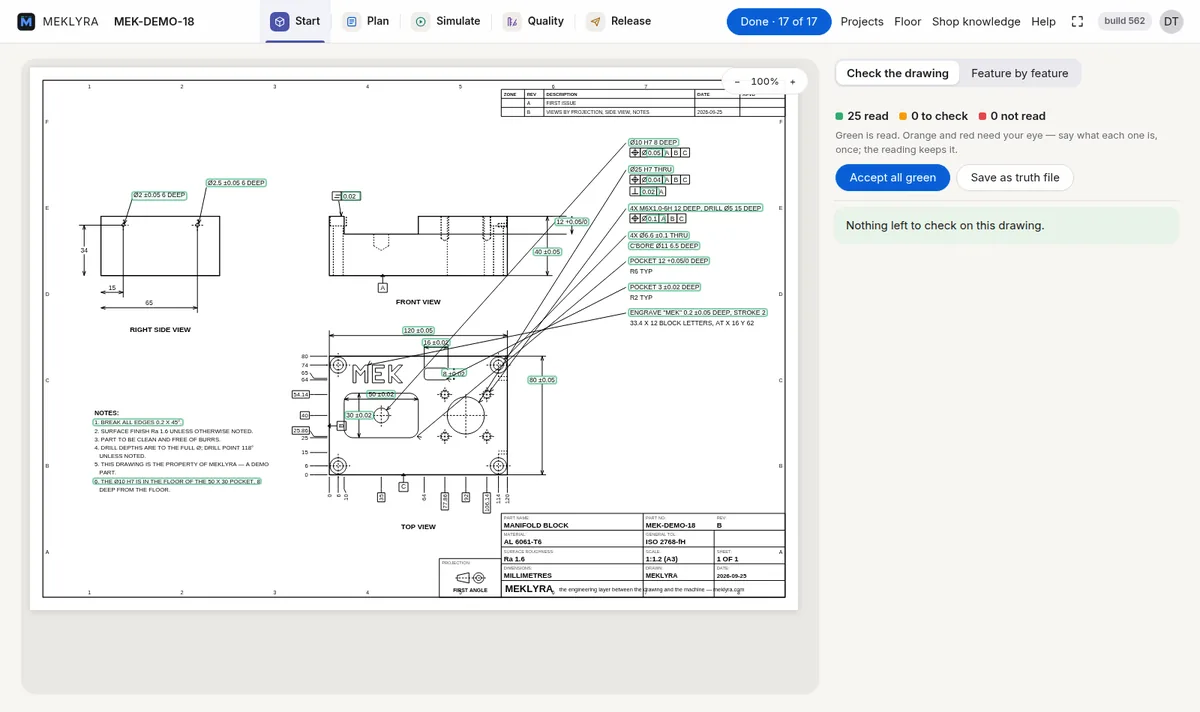The image size is (1200, 712).
Task: Select the Ø2 ±0.05 6 DEEP callout
Action: (x=160, y=195)
